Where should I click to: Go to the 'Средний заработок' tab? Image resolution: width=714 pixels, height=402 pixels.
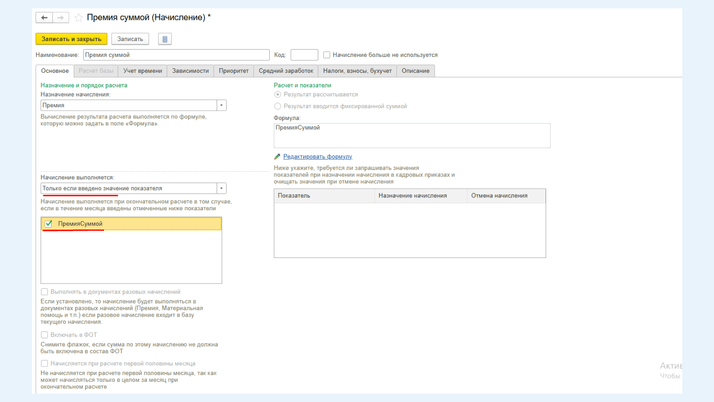coord(286,71)
